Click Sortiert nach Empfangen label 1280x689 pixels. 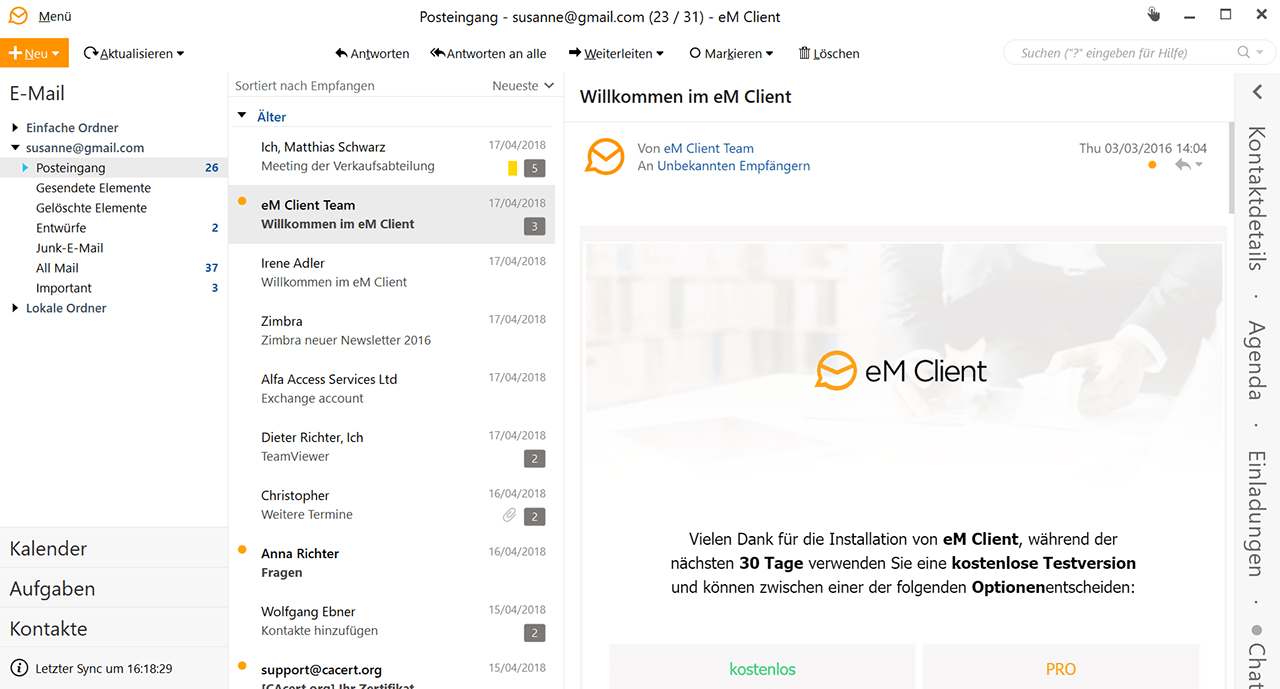(x=305, y=86)
